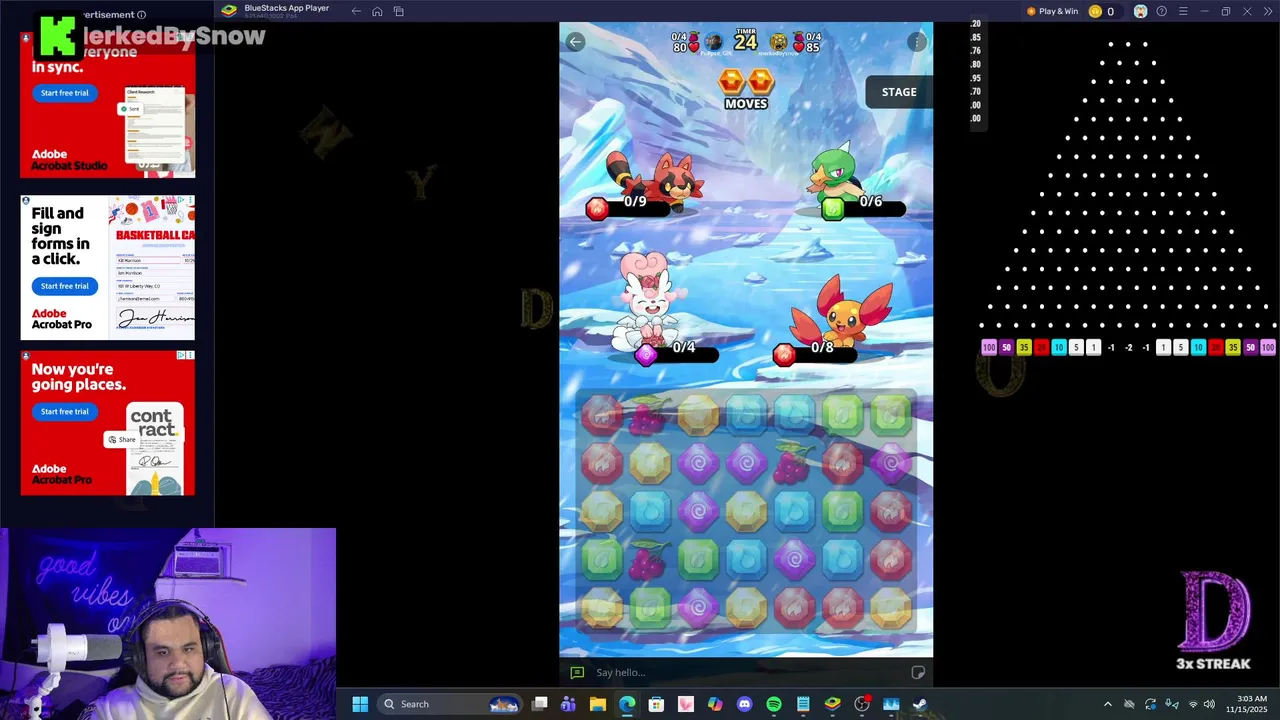Click the sticker icon at chat bar's right end

tap(917, 672)
